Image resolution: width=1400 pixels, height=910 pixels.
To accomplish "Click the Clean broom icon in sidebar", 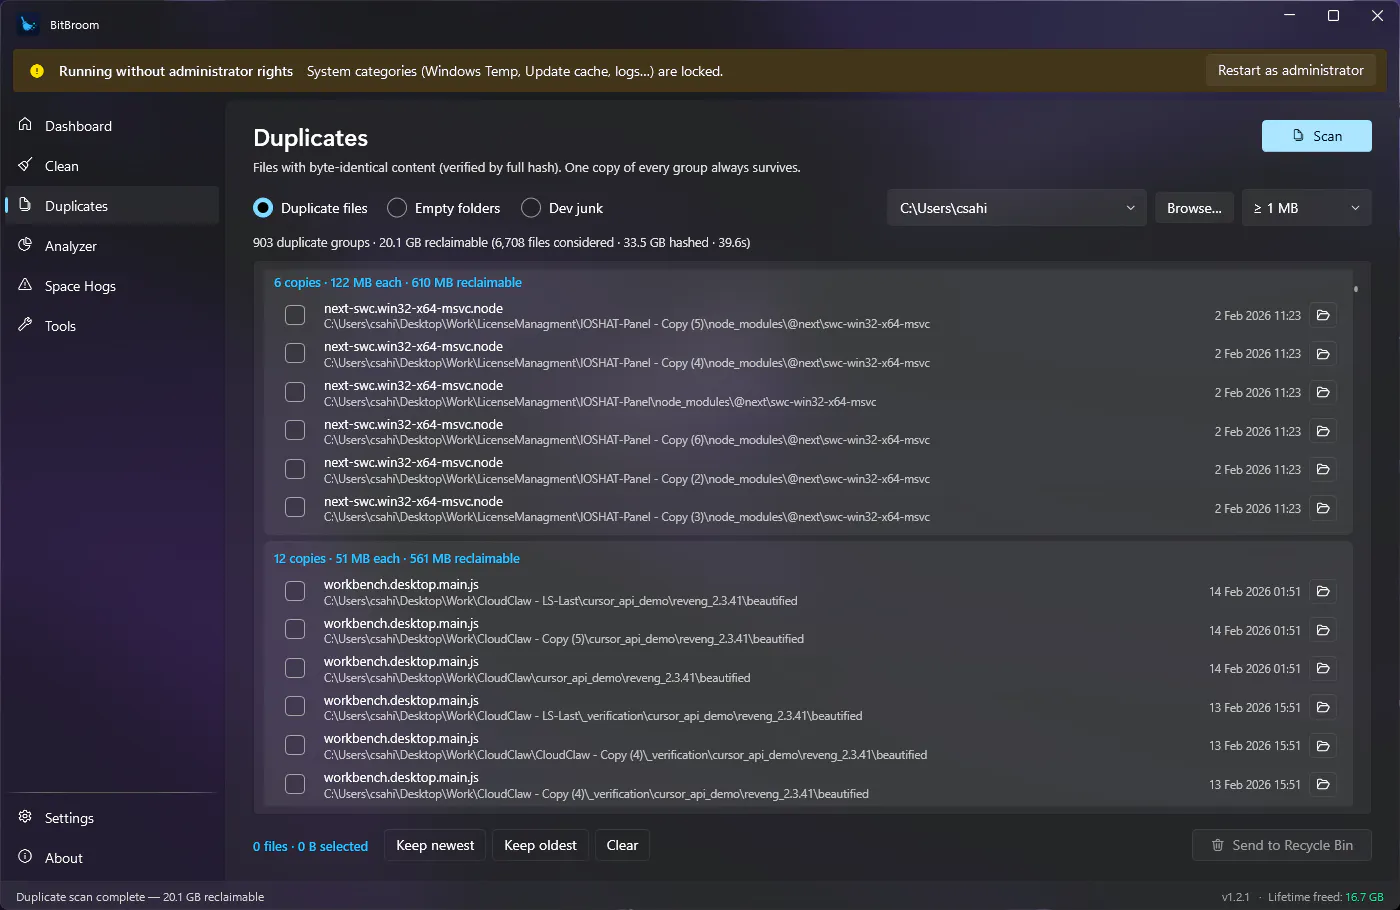I will click(x=25, y=165).
